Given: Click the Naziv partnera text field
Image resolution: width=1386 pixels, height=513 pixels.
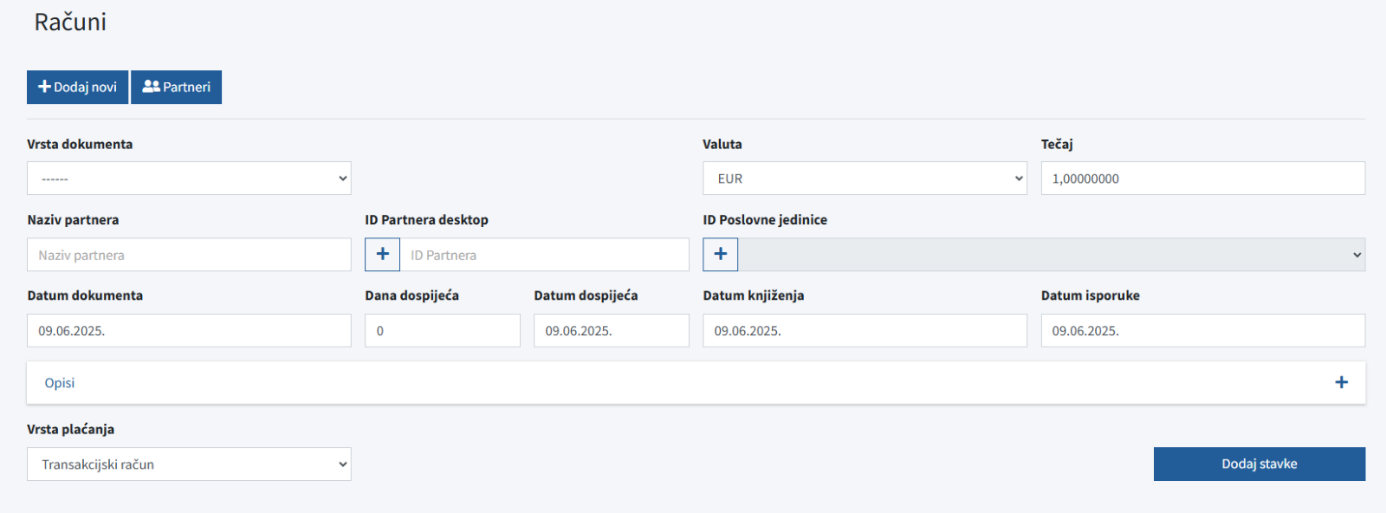Looking at the screenshot, I should pos(189,255).
